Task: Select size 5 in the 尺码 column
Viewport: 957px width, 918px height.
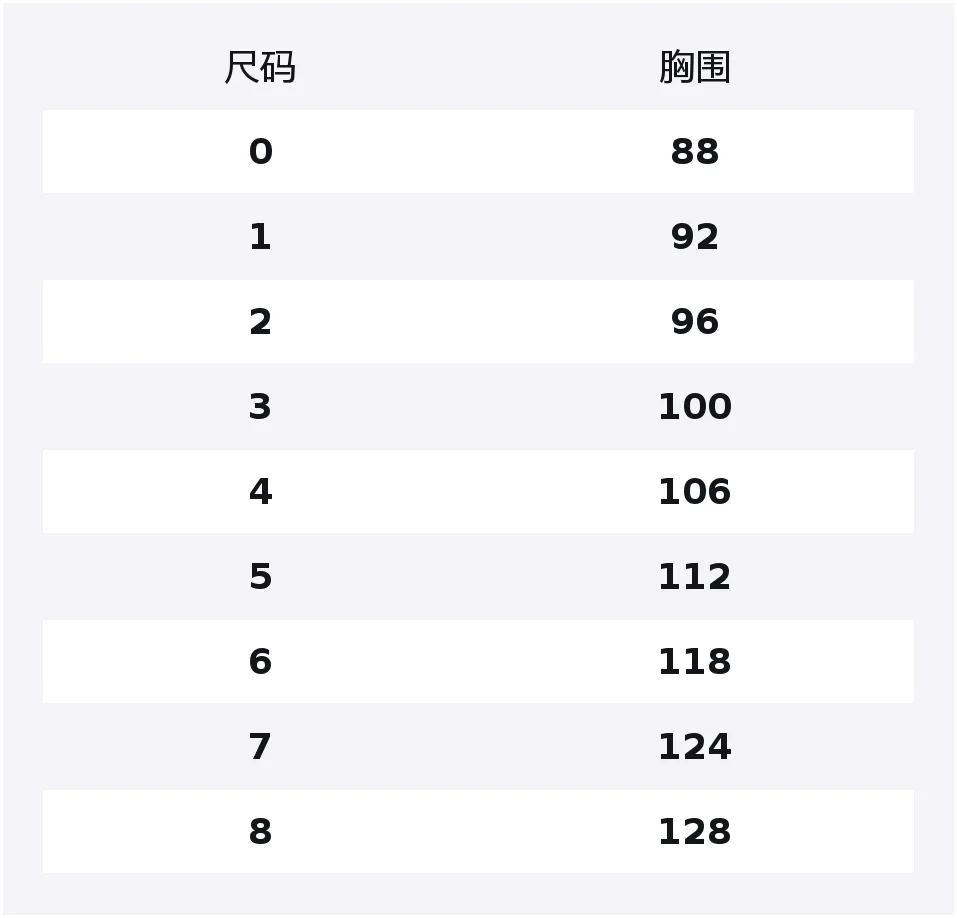Action: tap(260, 577)
